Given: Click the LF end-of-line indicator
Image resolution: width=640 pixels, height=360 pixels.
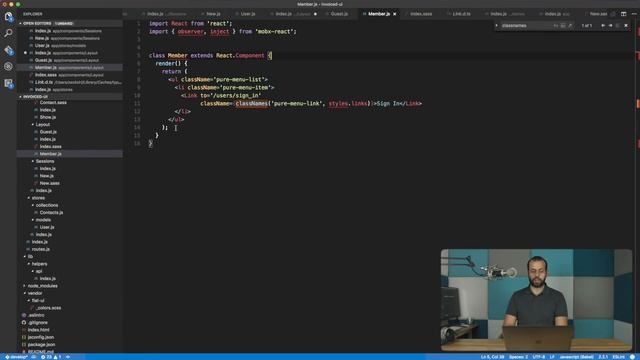Looking at the screenshot, I should point(552,357).
